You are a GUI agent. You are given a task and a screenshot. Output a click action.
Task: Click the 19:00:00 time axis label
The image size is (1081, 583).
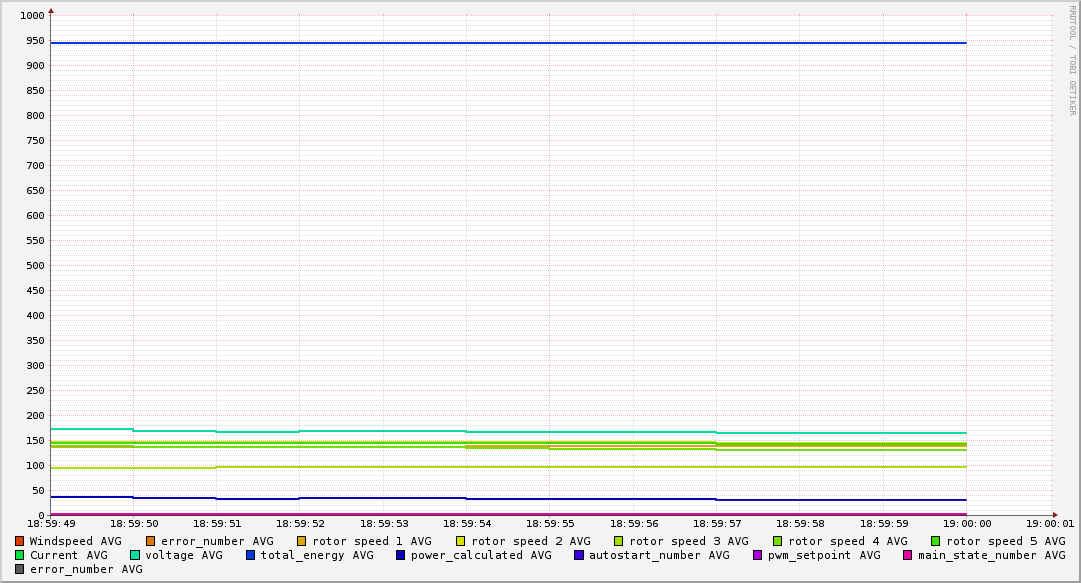[x=966, y=523]
